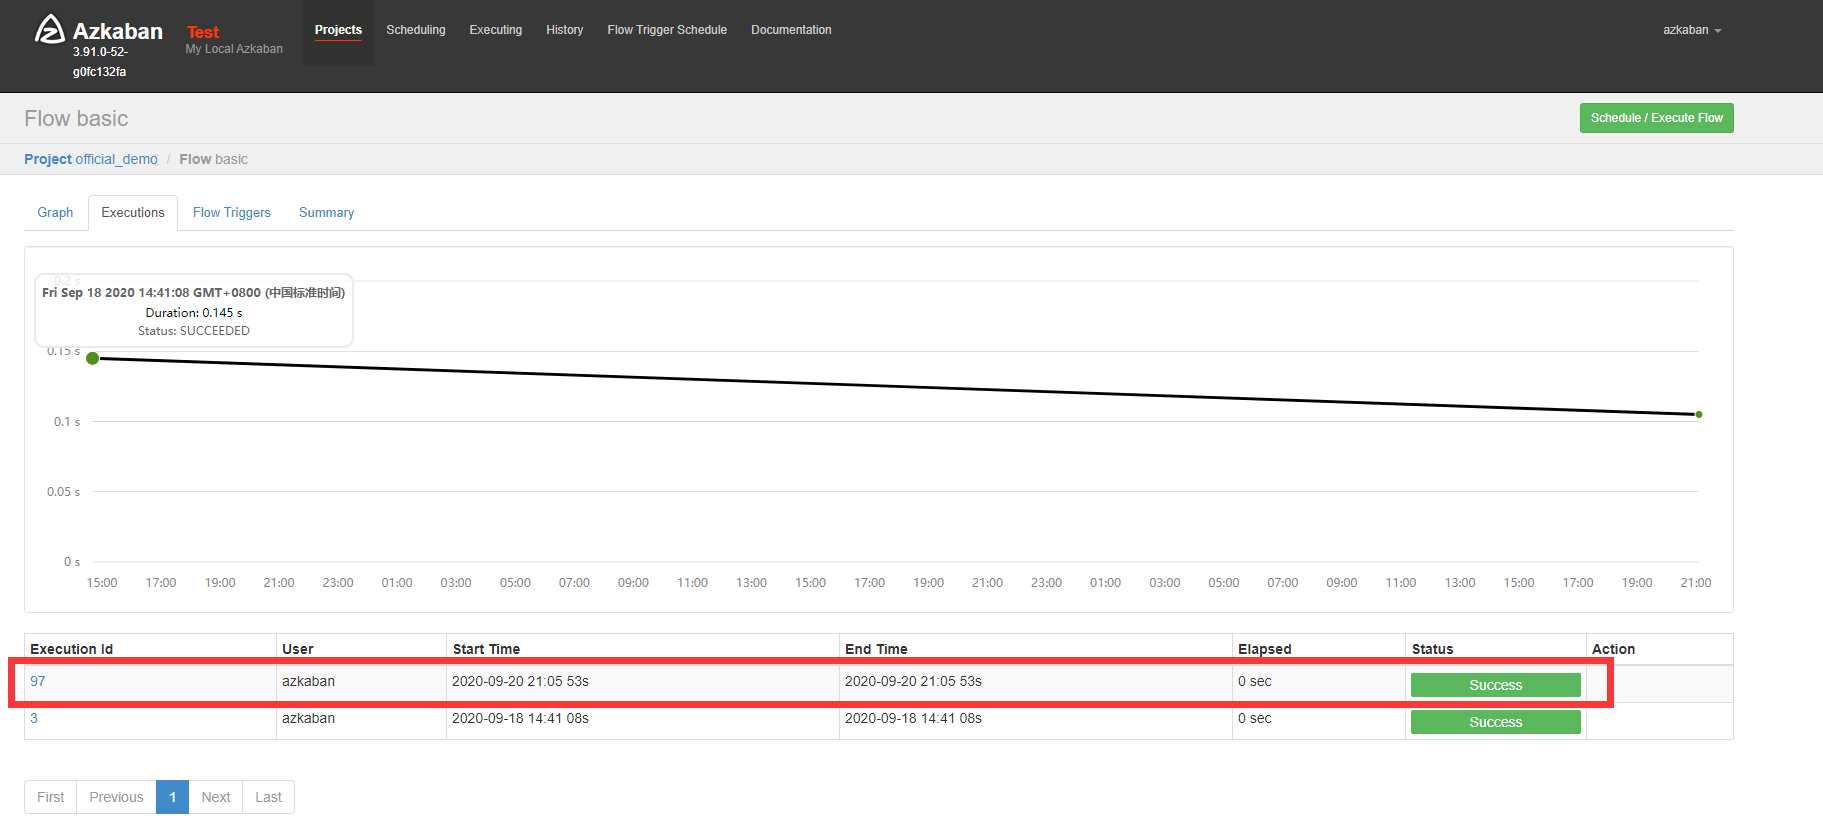Open execution 3 link
Viewport: 1823px width, 838px height.
point(34,718)
